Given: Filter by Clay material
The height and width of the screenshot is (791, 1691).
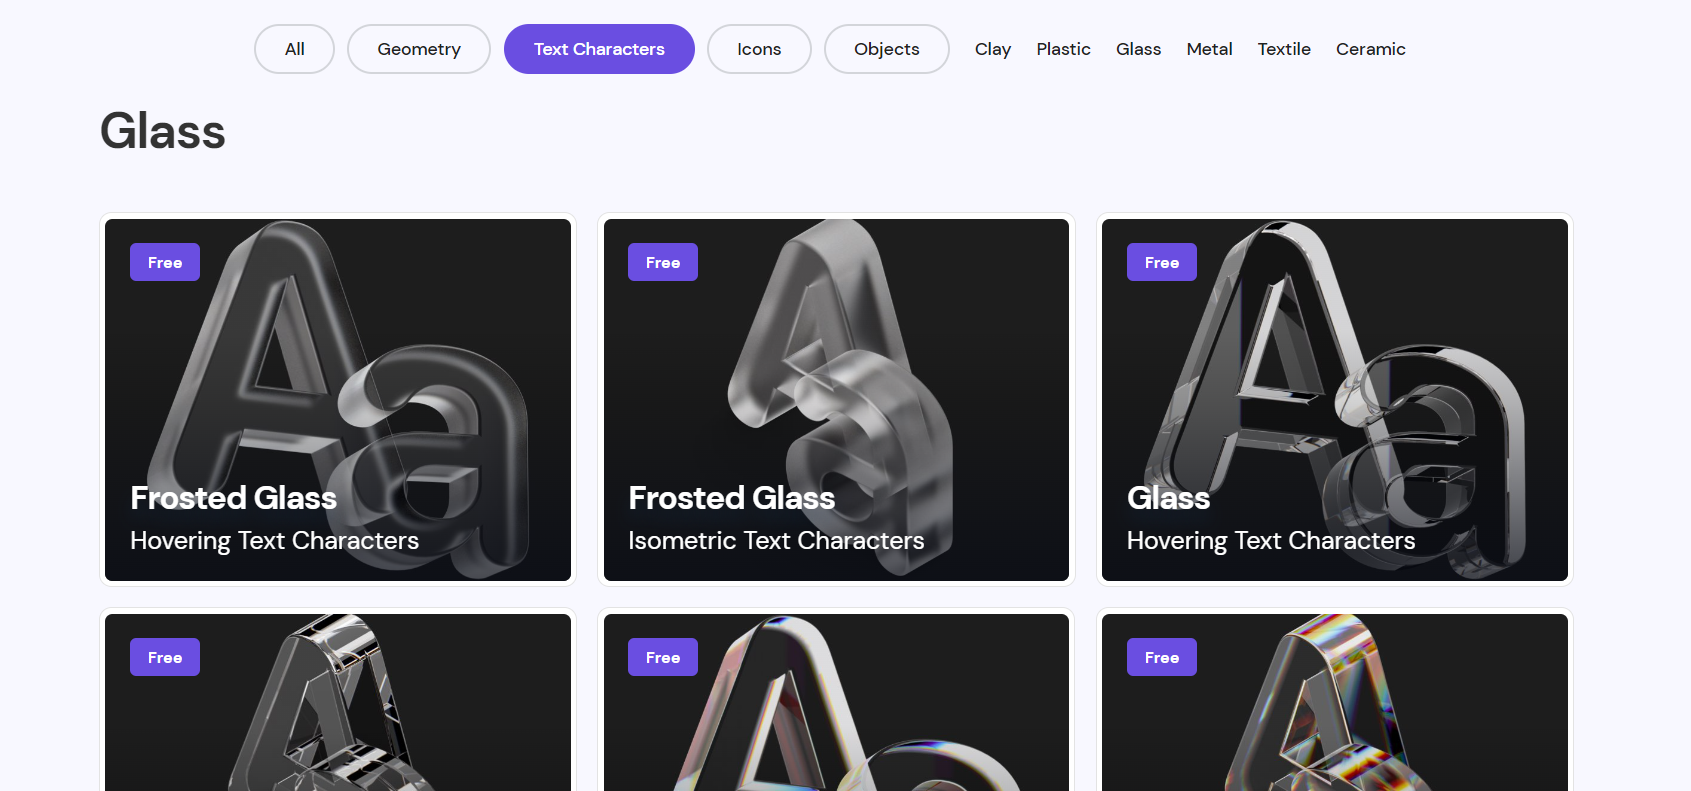Looking at the screenshot, I should (x=993, y=49).
